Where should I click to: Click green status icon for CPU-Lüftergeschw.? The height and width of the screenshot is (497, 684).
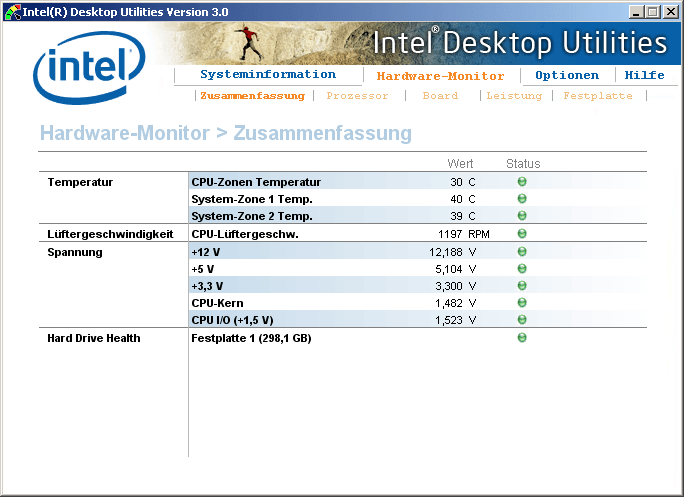click(522, 233)
